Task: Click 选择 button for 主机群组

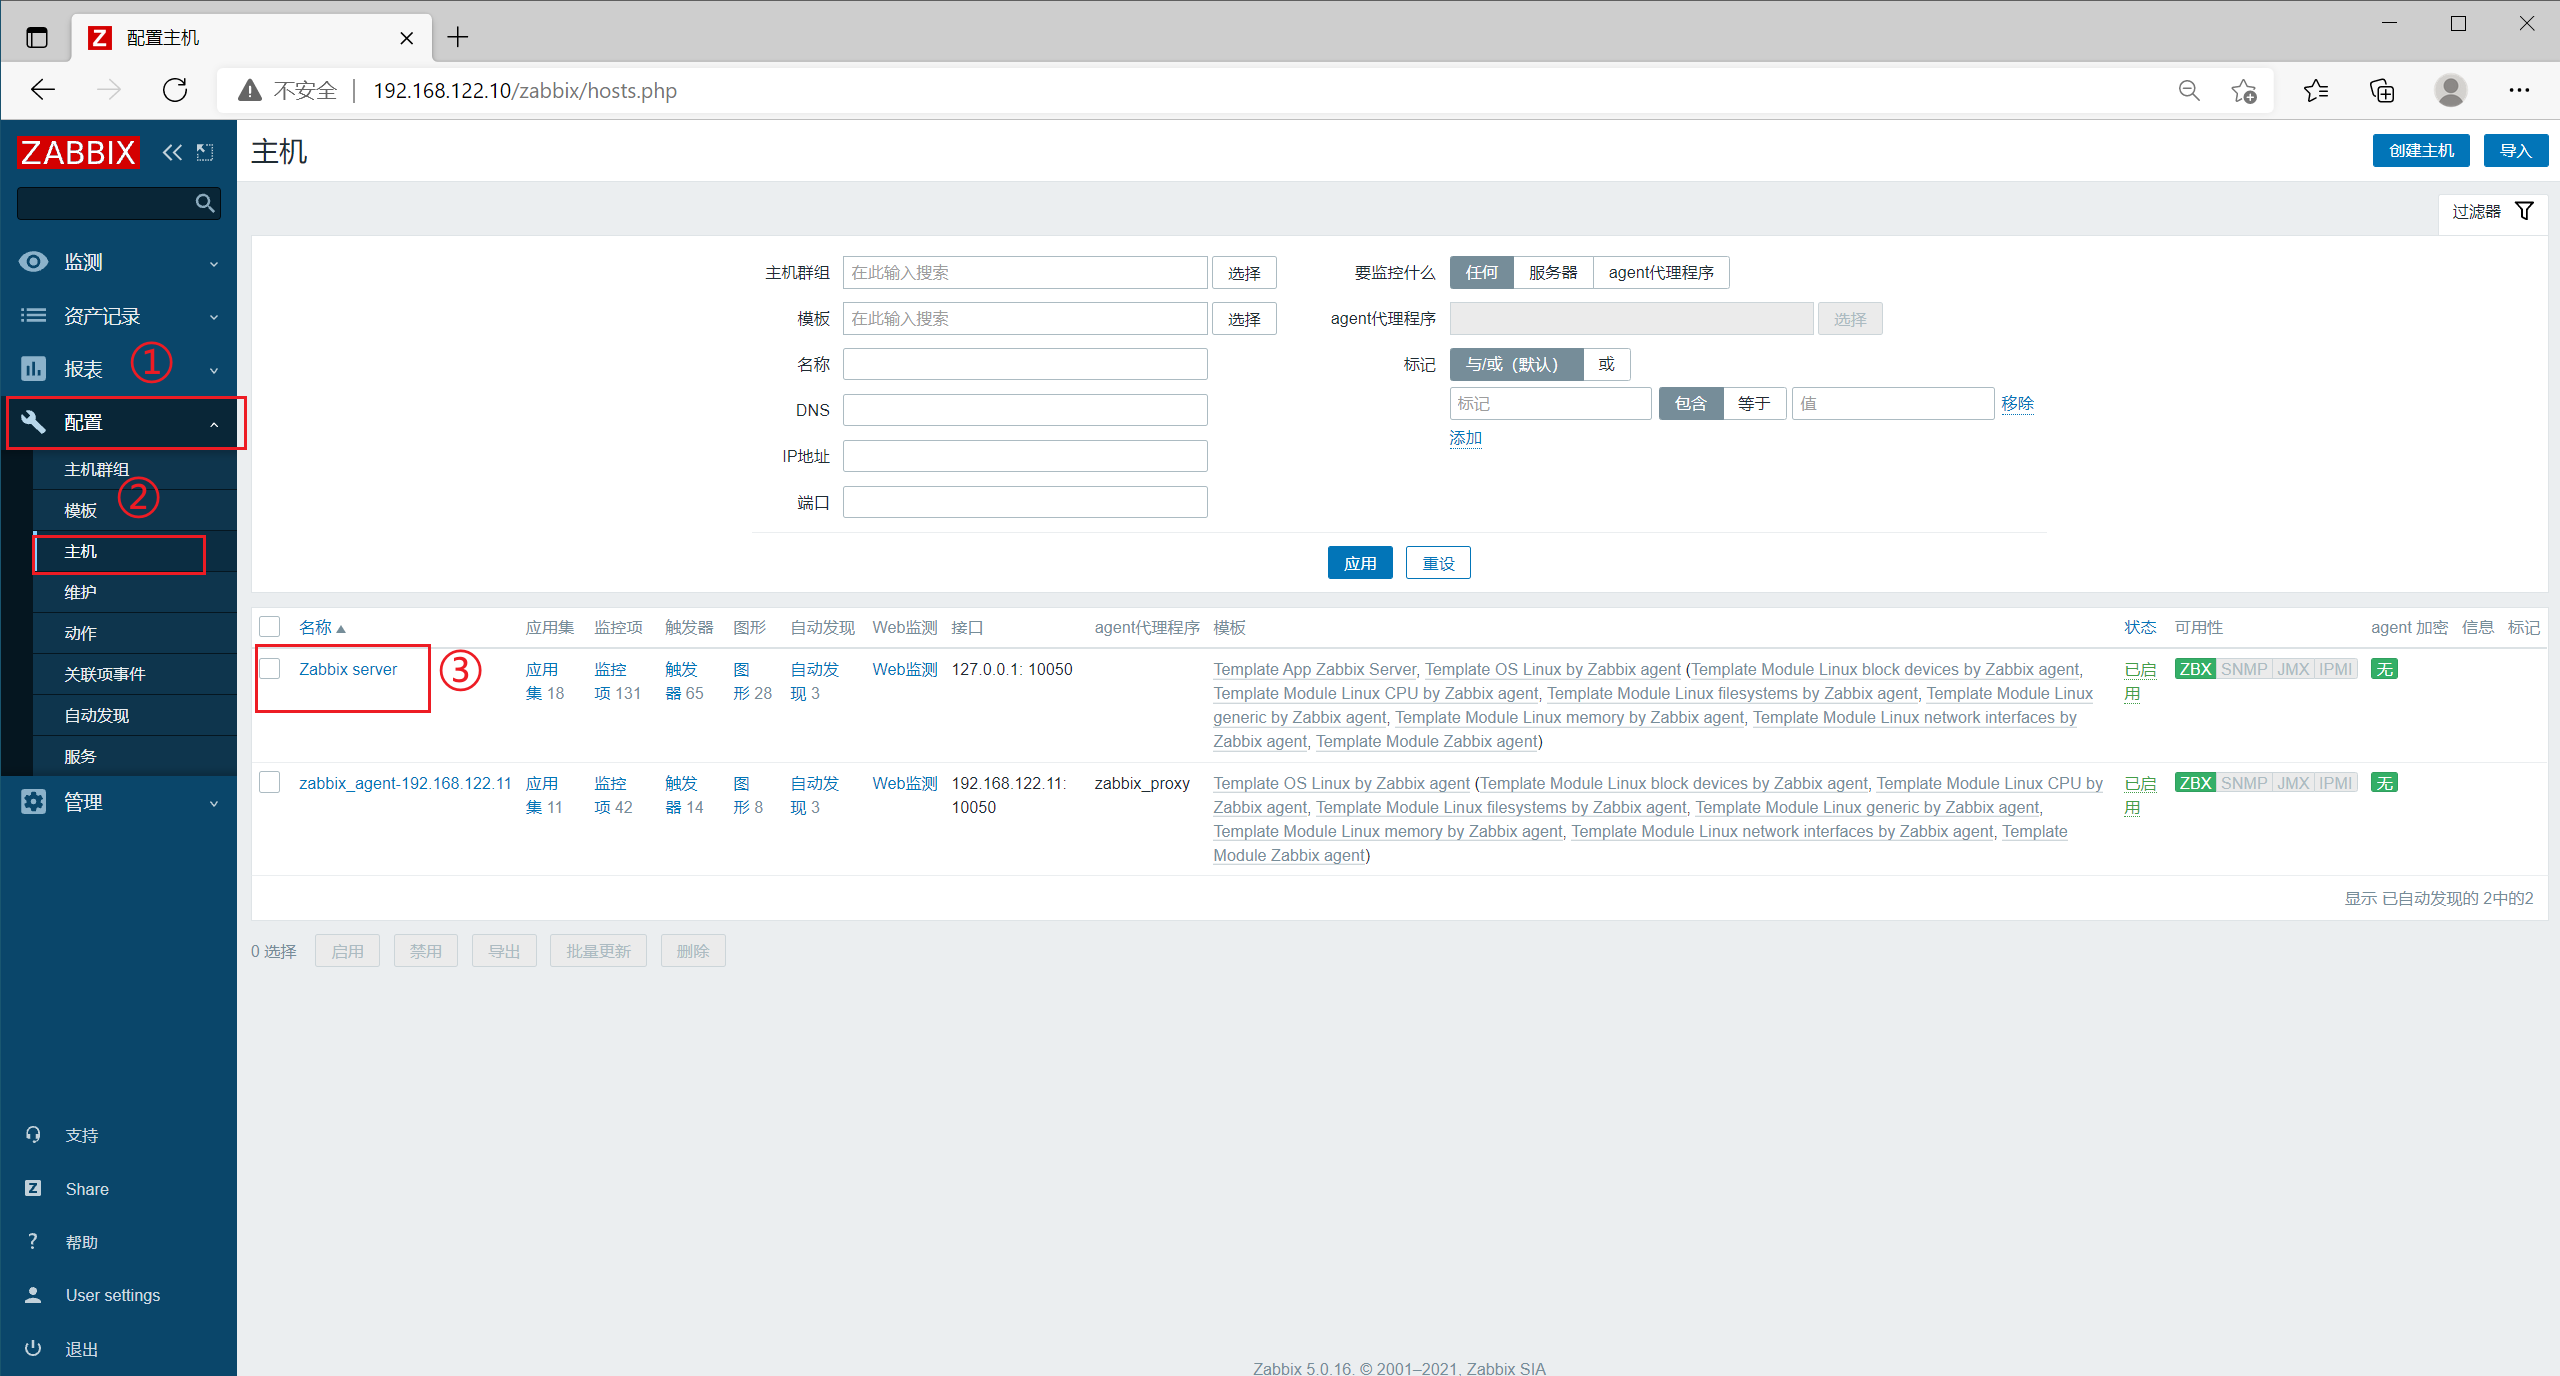Action: point(1244,273)
